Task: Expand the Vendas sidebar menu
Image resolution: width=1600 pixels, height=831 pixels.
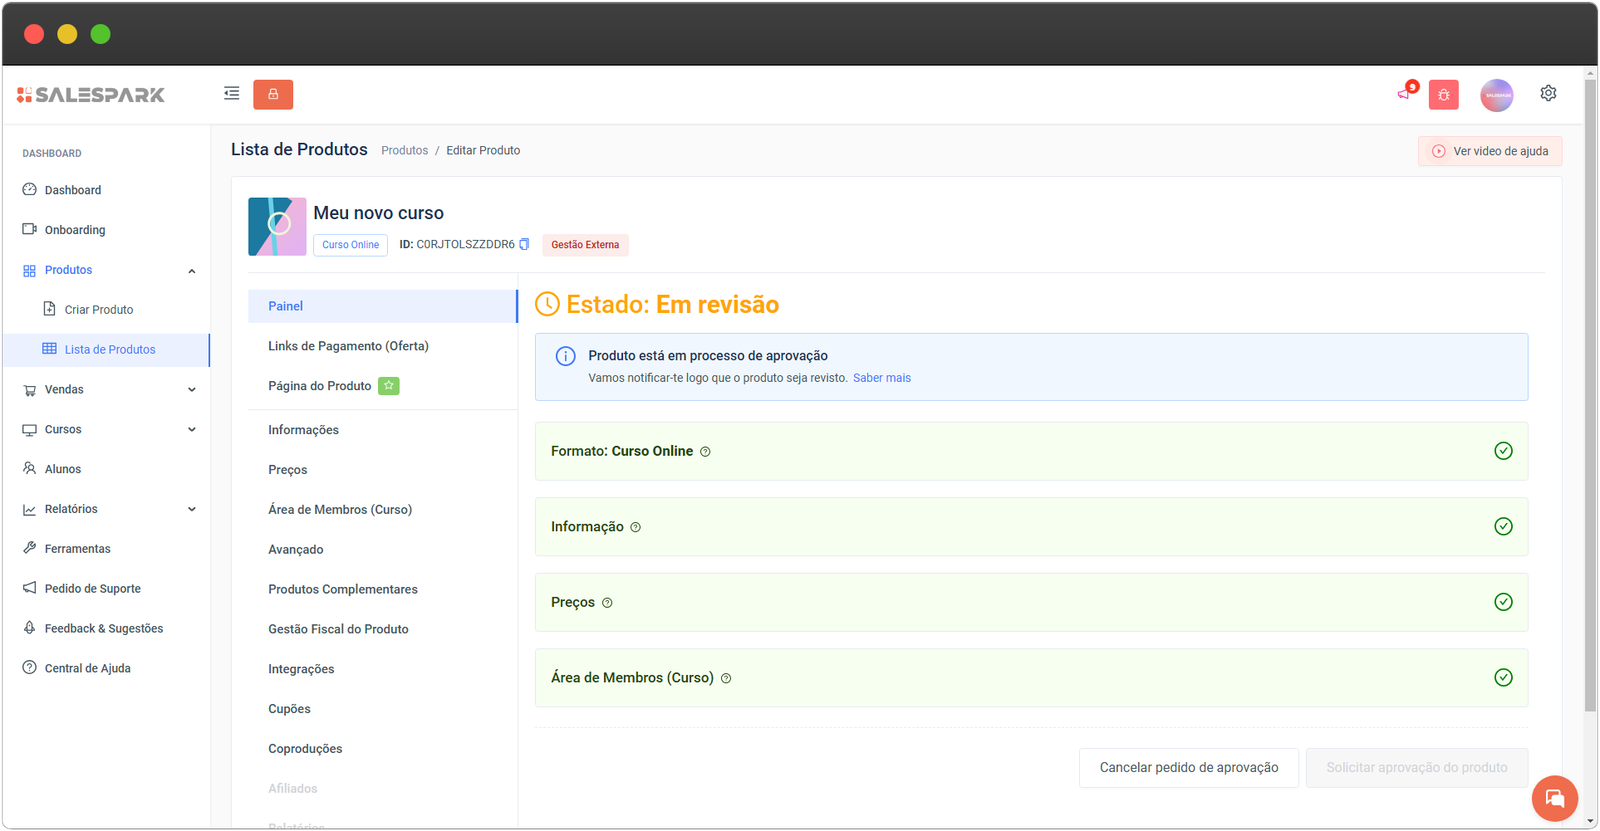Action: tap(192, 390)
